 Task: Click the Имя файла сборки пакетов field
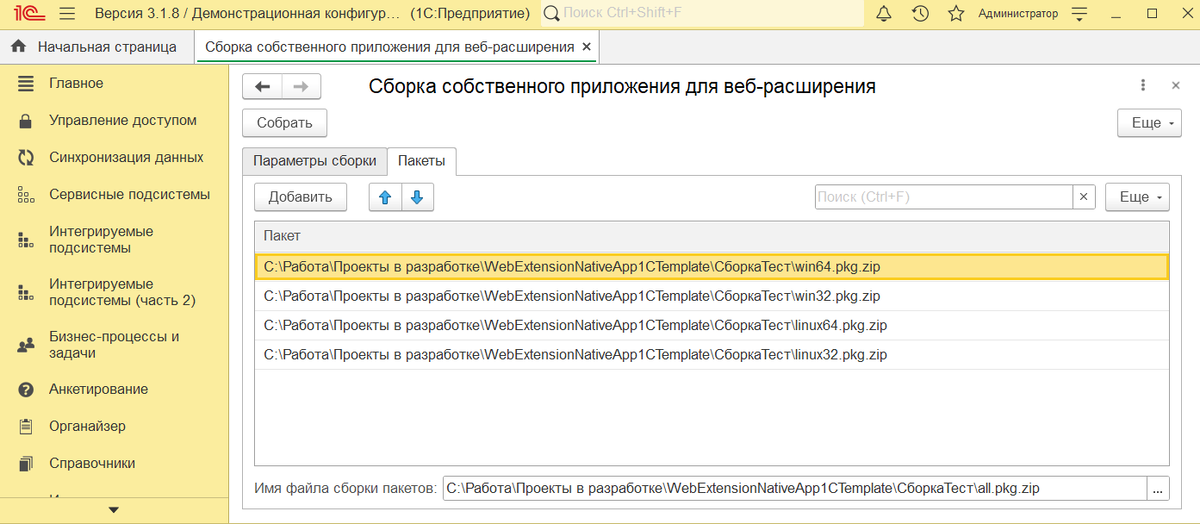[x=795, y=488]
